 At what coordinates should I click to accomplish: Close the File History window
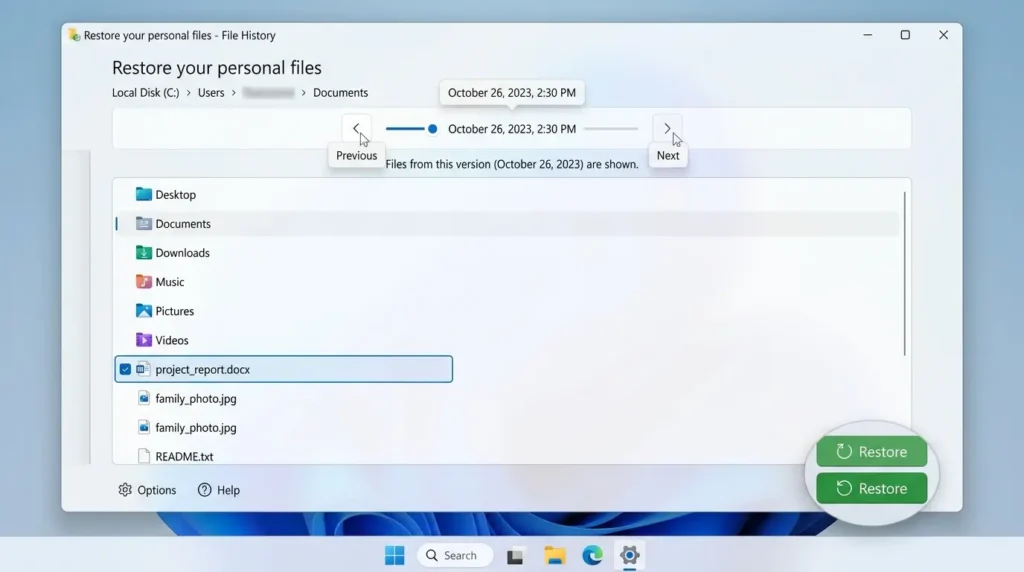(x=943, y=35)
